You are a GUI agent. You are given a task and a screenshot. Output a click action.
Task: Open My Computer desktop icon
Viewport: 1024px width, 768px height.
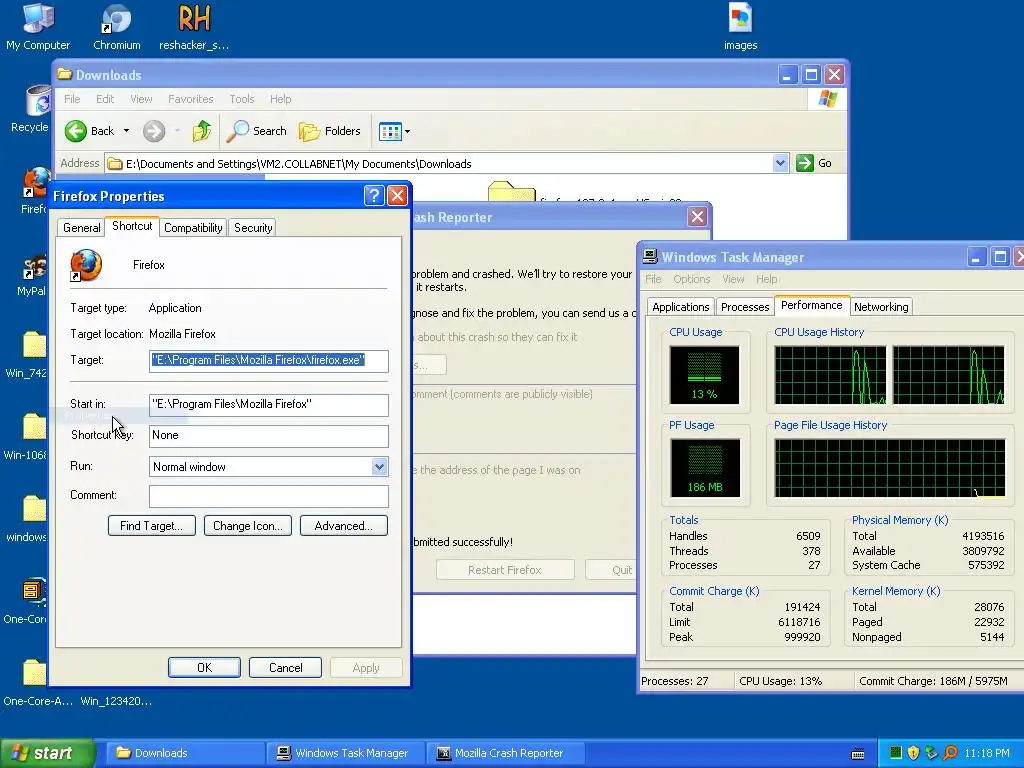click(x=38, y=27)
